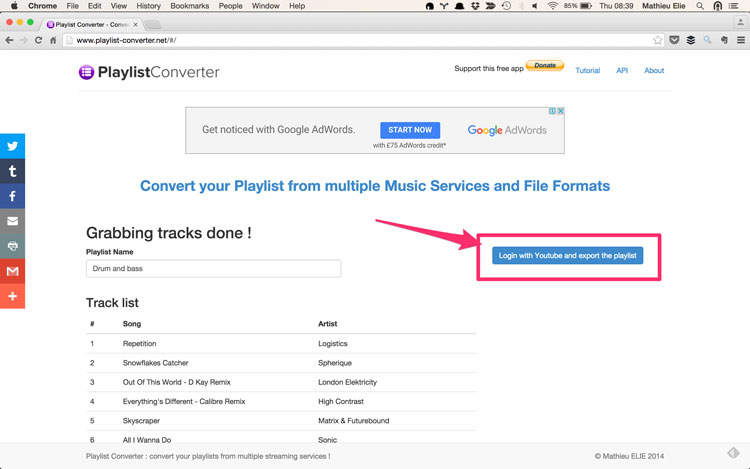Screen dimensions: 750x469
Task: Click the AdChoices info icon
Action: tap(552, 111)
